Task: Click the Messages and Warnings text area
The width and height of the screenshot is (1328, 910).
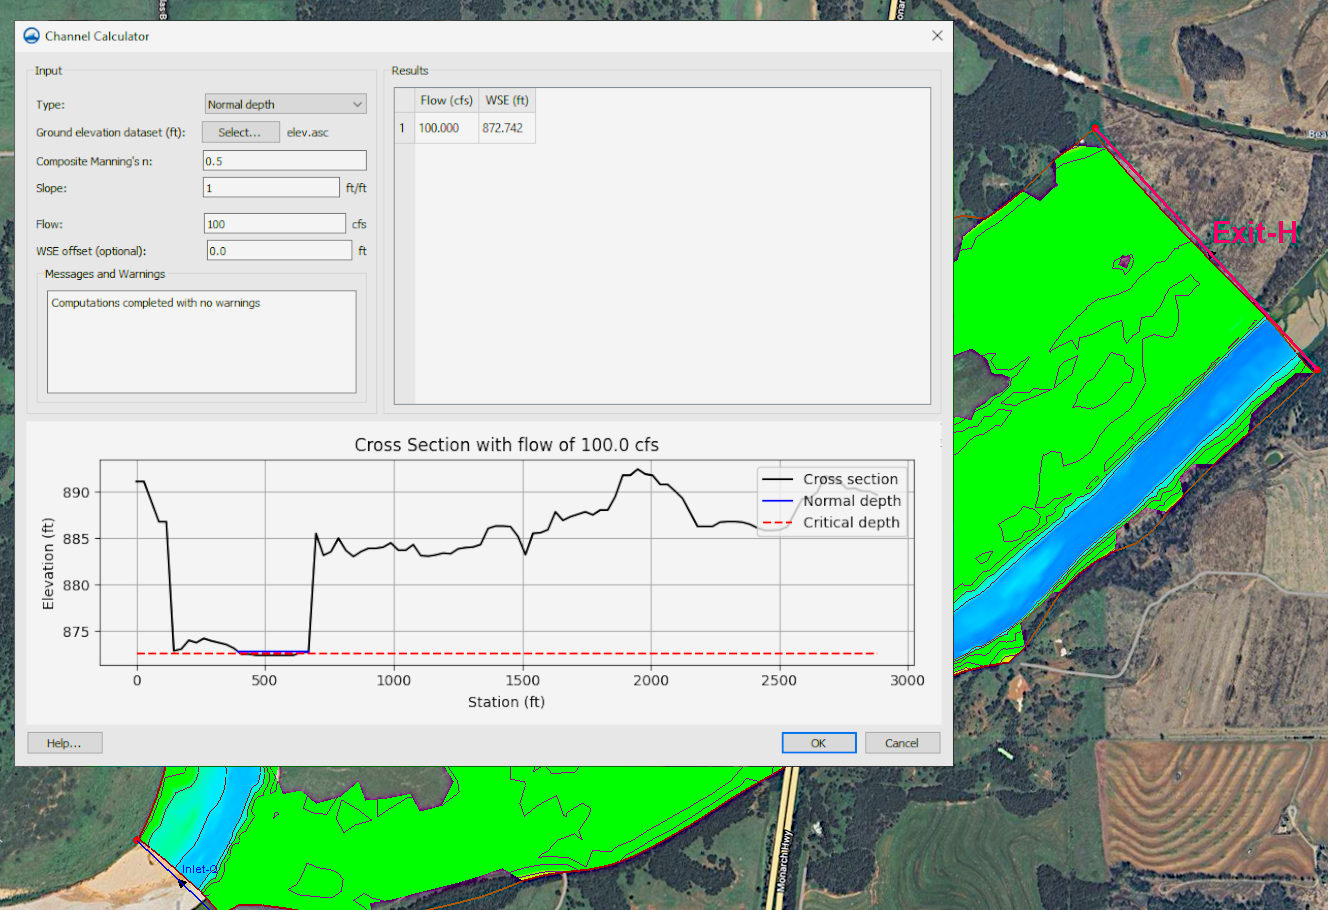Action: tap(201, 341)
